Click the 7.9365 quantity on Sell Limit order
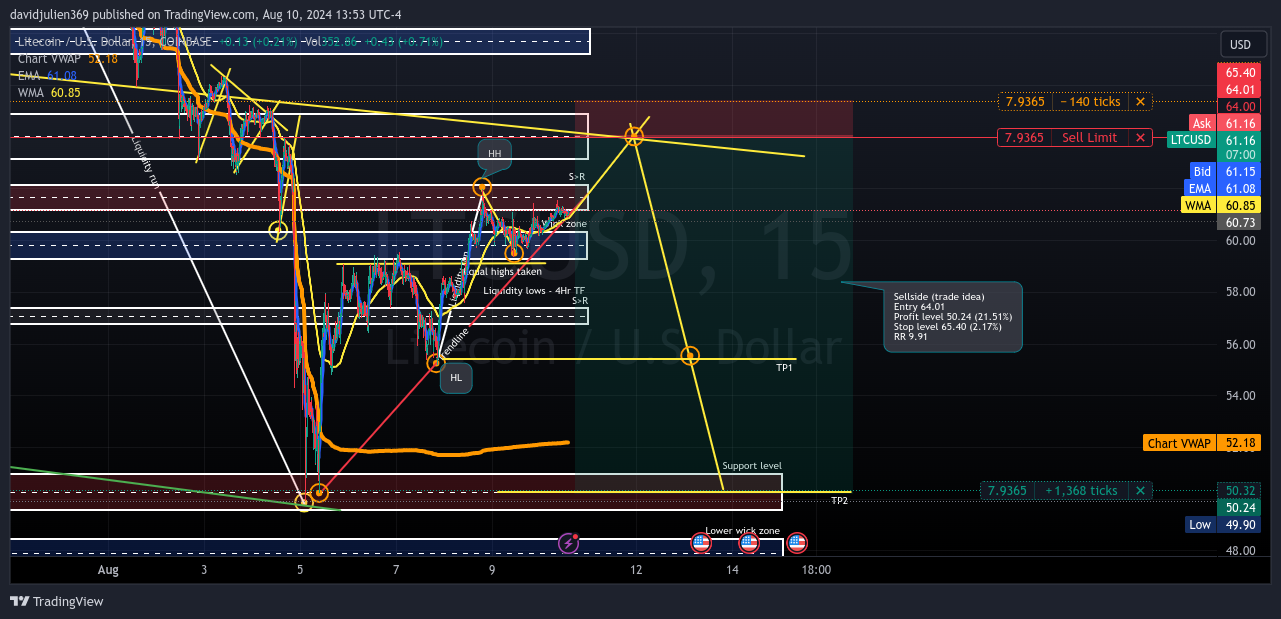 point(1024,138)
